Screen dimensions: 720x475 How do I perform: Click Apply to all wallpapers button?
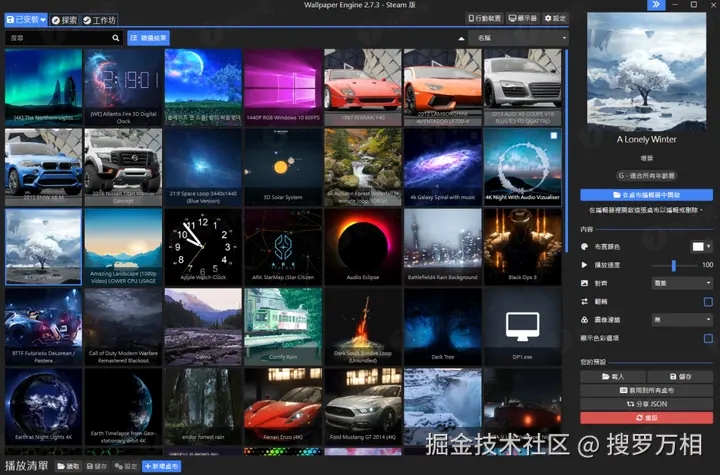pyautogui.click(x=647, y=390)
